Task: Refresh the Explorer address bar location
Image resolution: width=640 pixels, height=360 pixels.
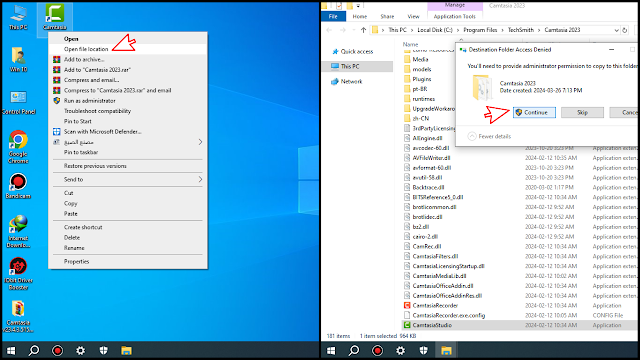Action: 624,30
